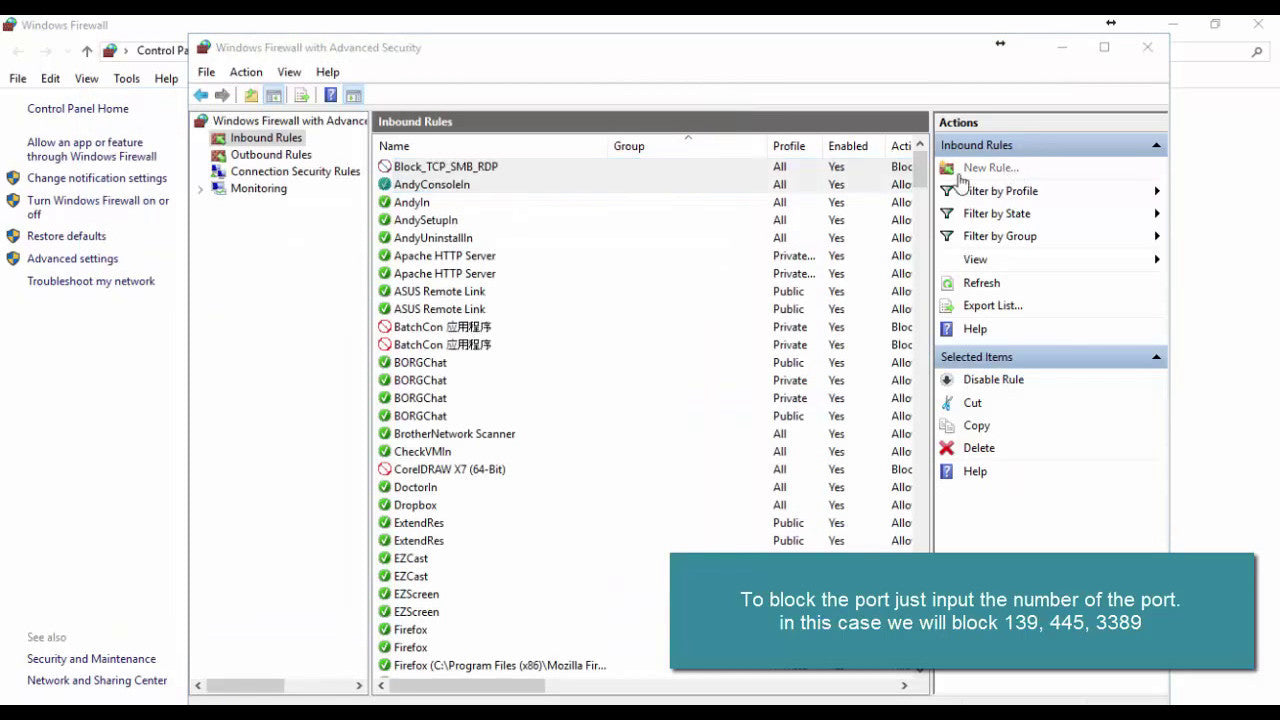This screenshot has height=720, width=1280.
Task: Click the Export List icon in the Actions pane
Action: coord(947,306)
